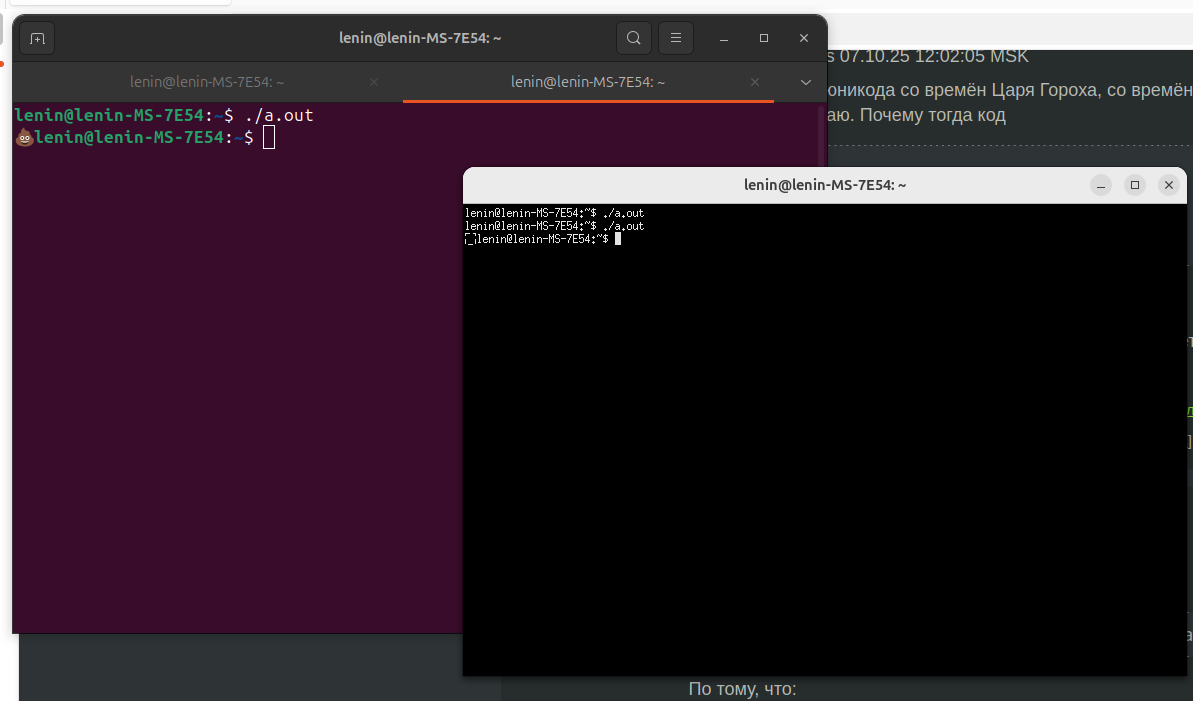Select the active second terminal tab

(587, 82)
